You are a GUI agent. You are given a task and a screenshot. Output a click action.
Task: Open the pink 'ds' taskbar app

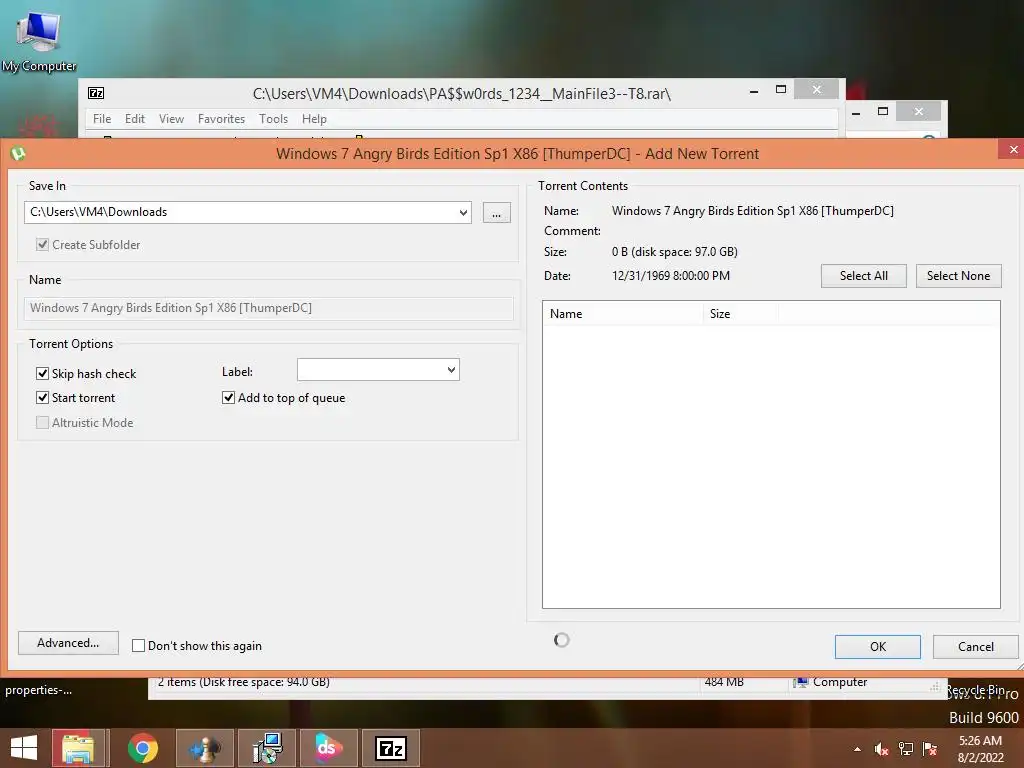(329, 748)
